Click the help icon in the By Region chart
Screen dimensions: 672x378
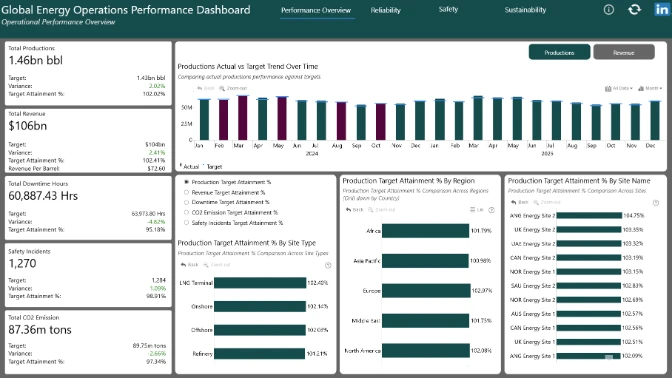(492, 210)
